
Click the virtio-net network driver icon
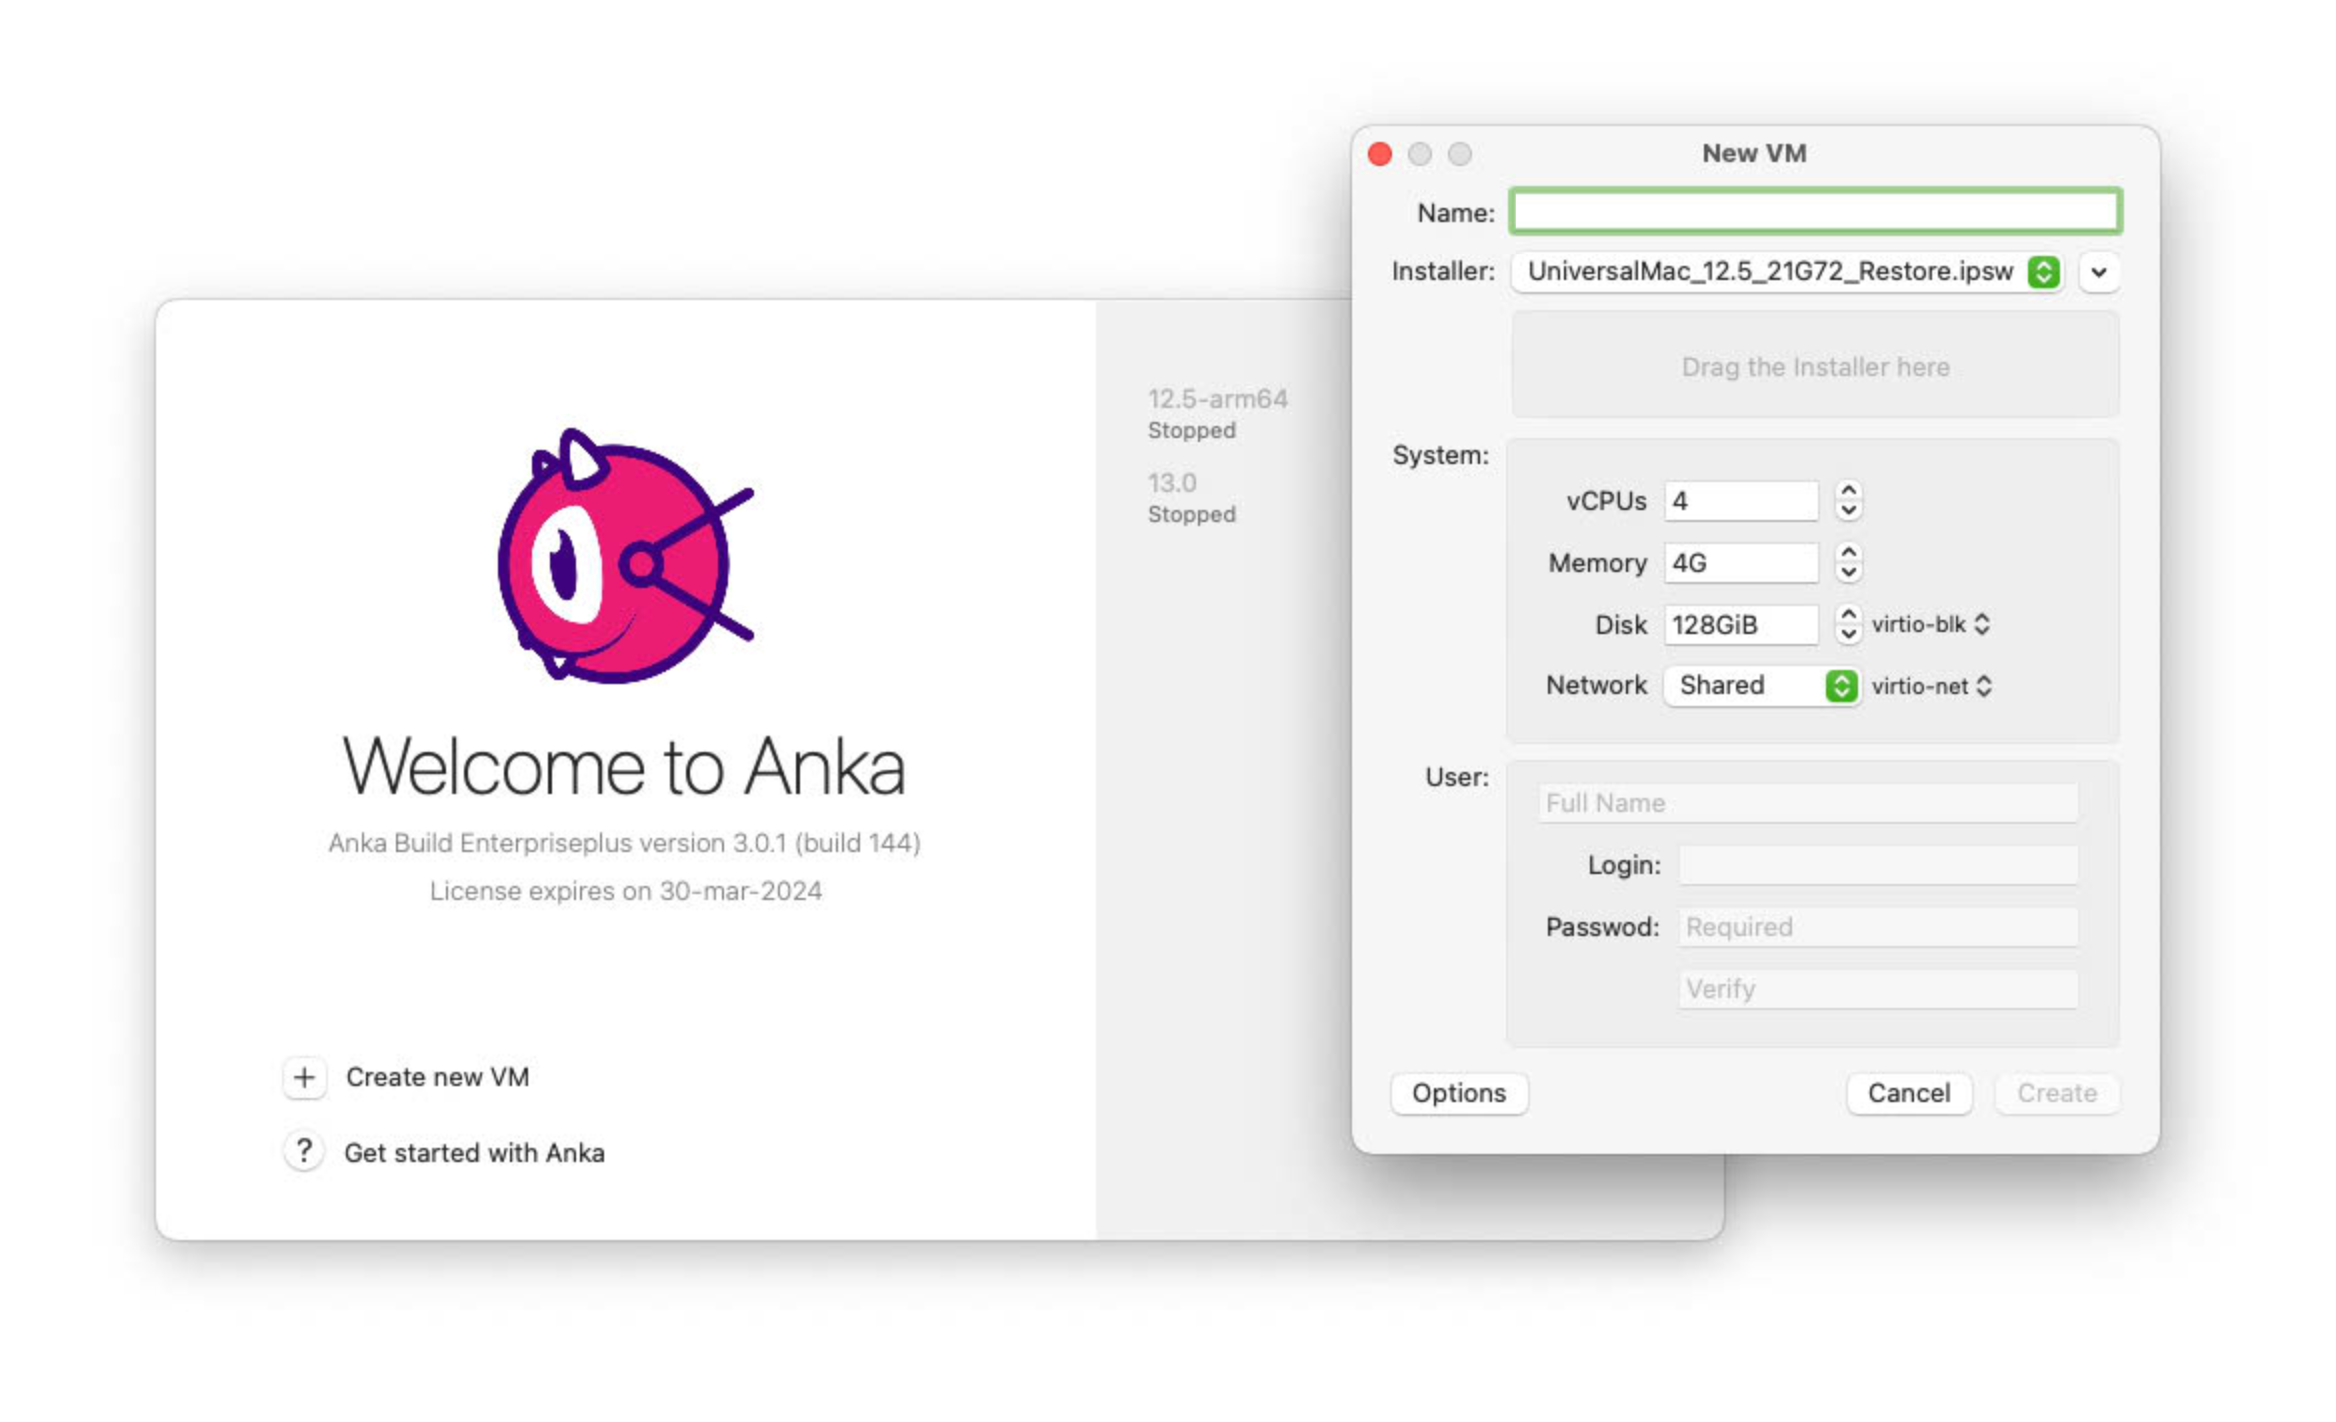click(x=1987, y=684)
